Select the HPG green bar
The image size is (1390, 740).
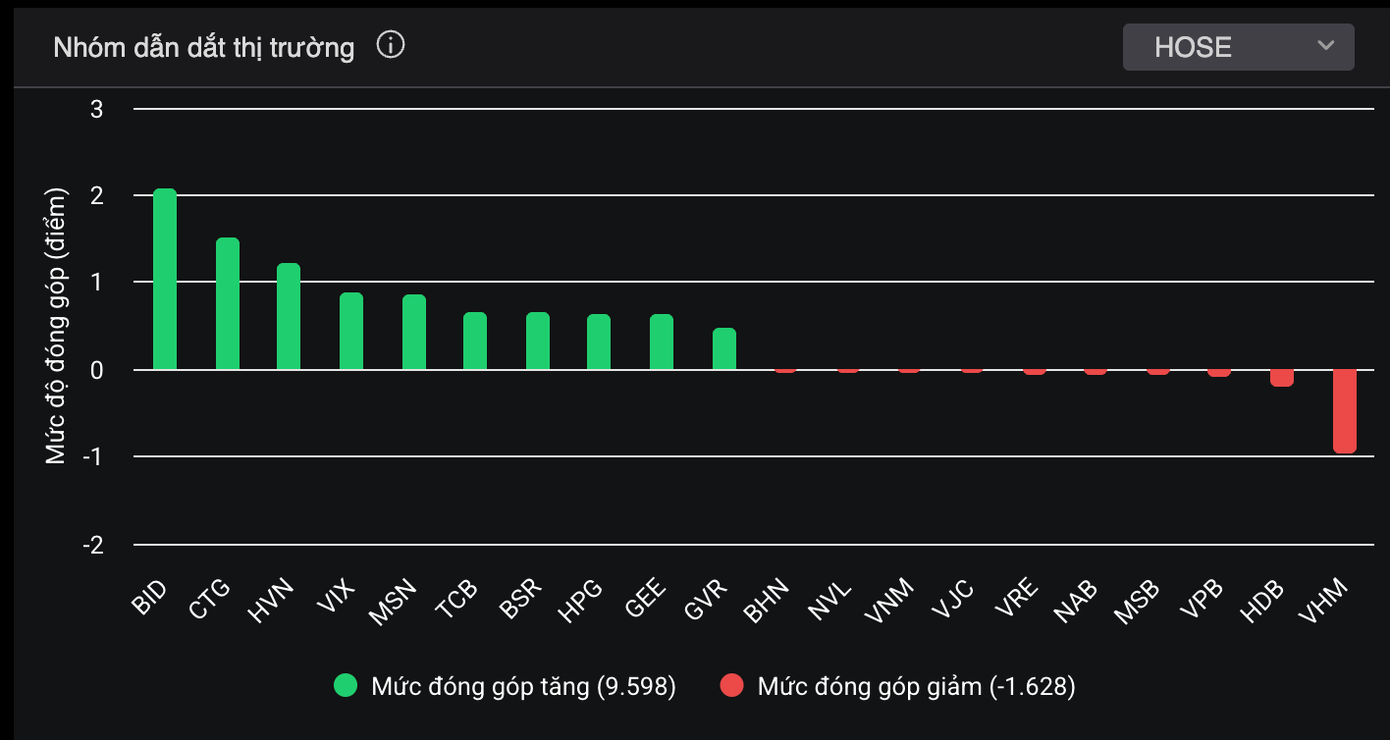pos(599,342)
